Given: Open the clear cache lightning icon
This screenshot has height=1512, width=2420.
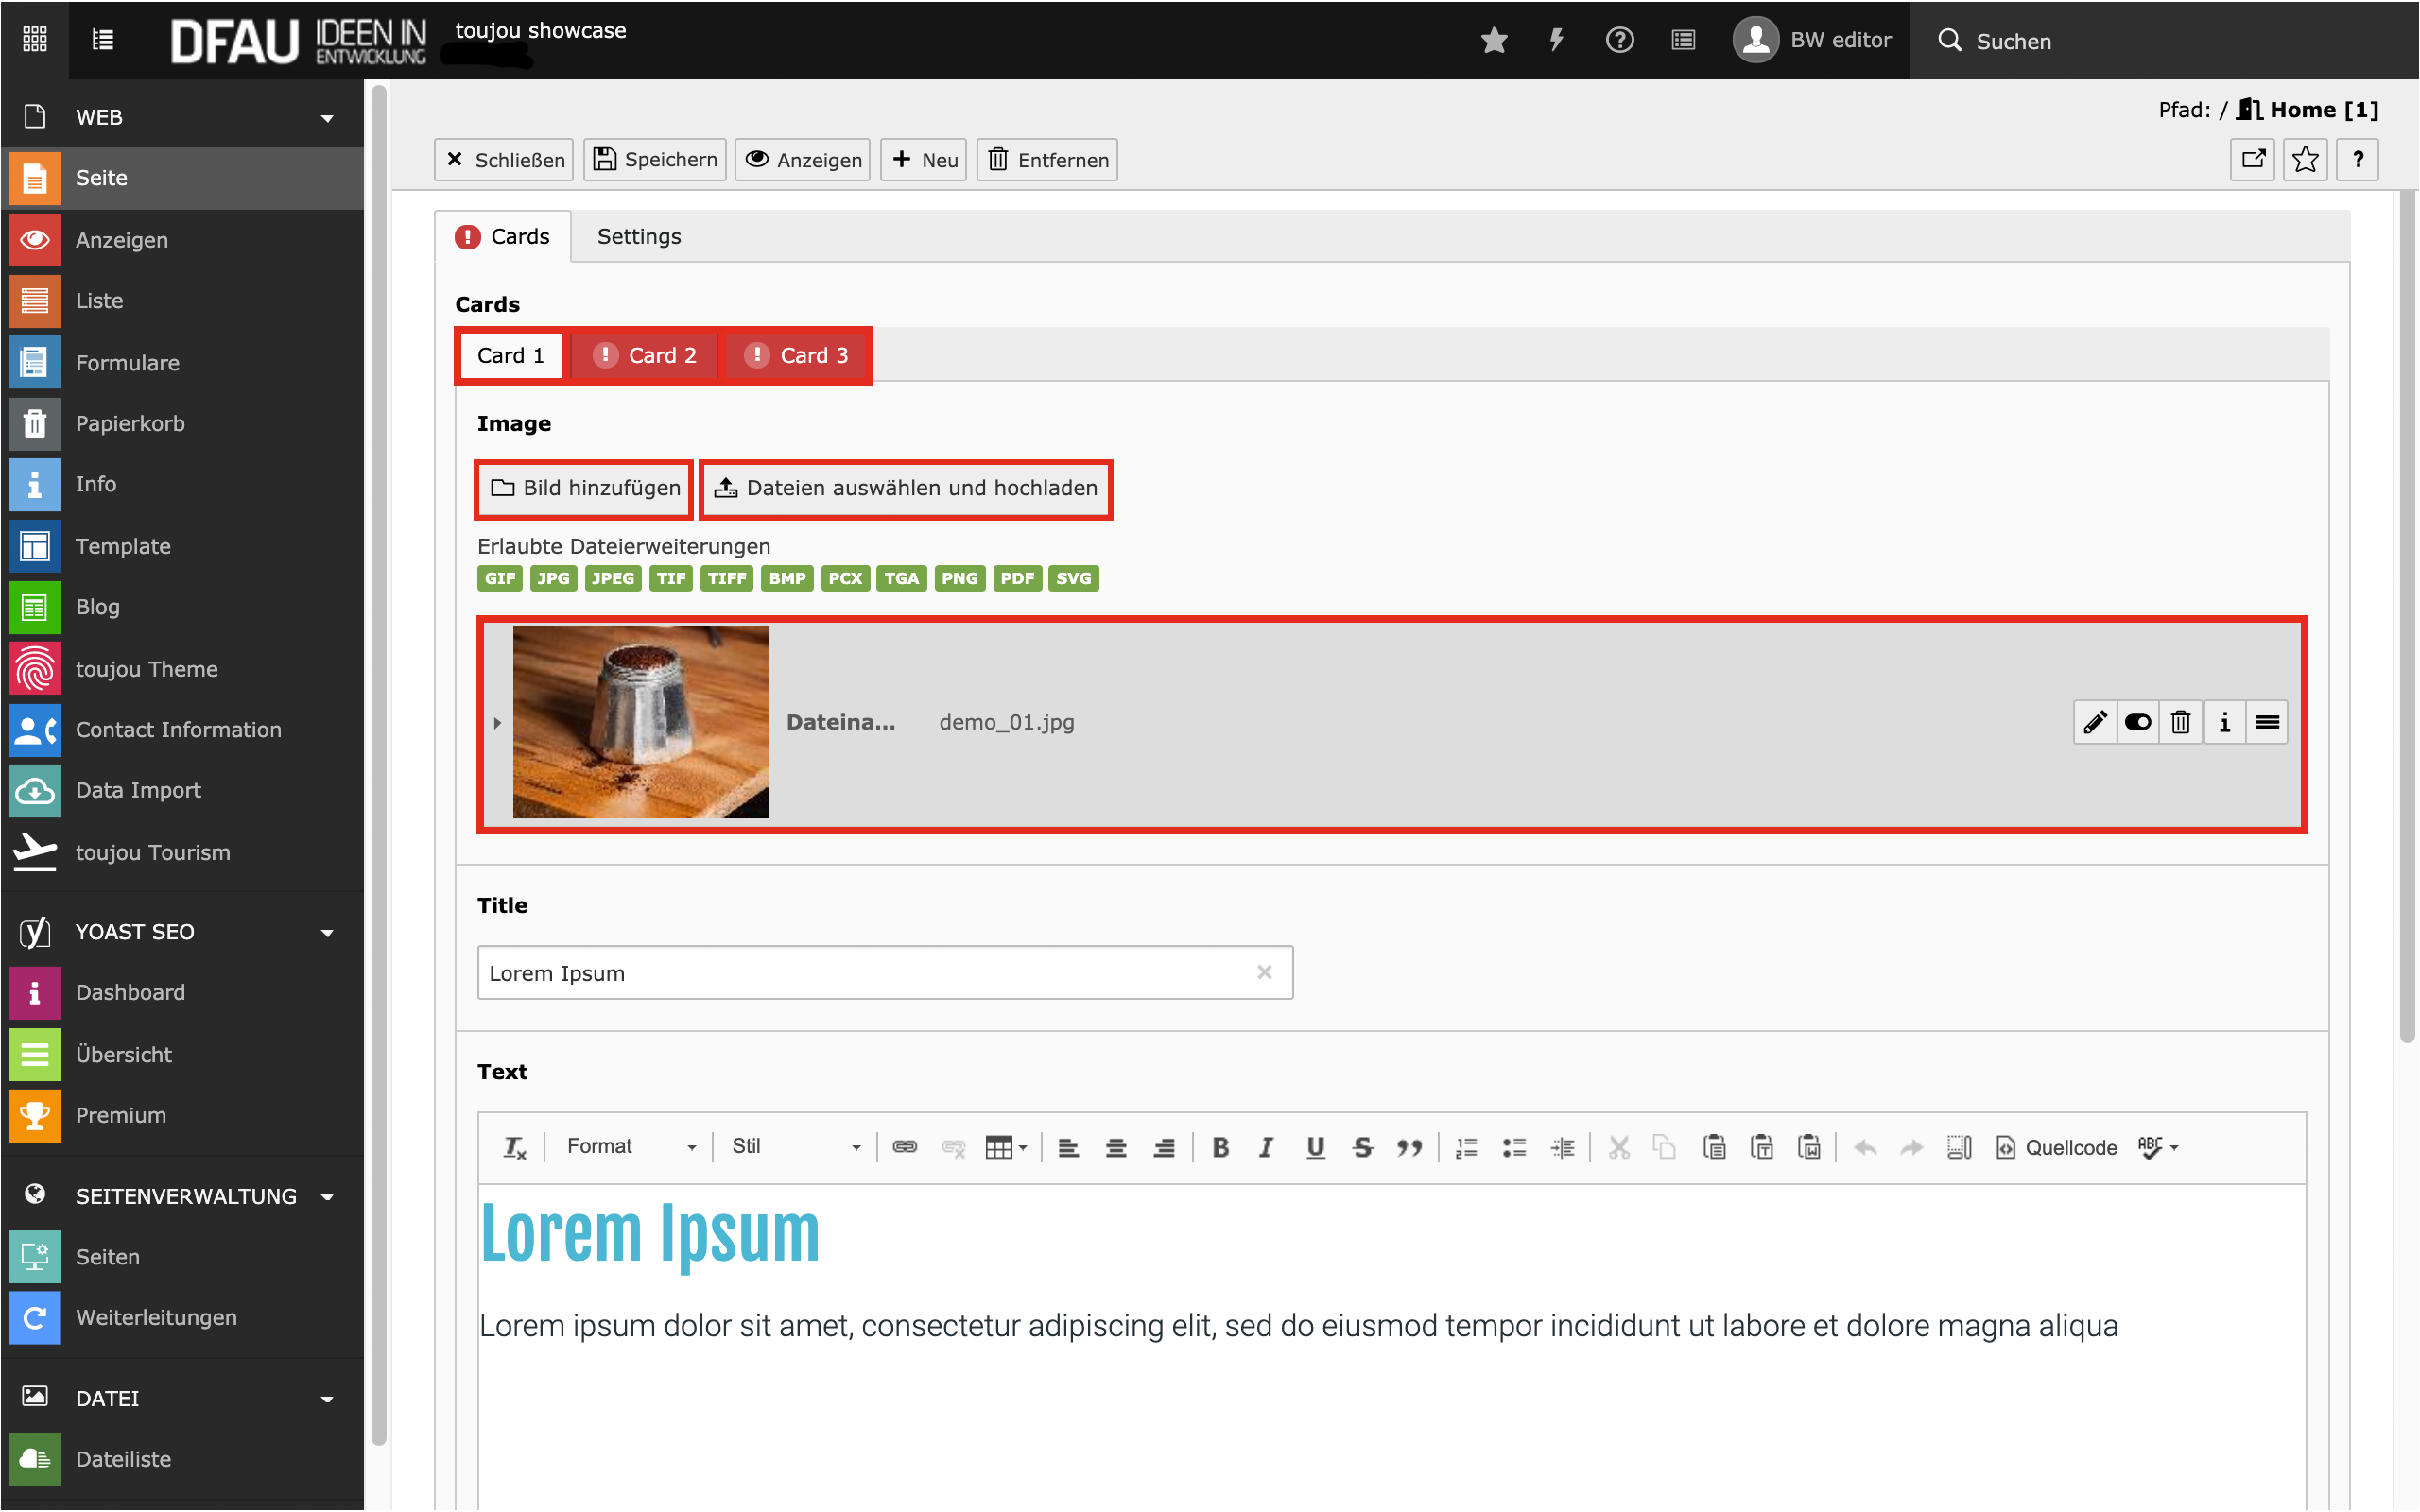Looking at the screenshot, I should (x=1557, y=40).
